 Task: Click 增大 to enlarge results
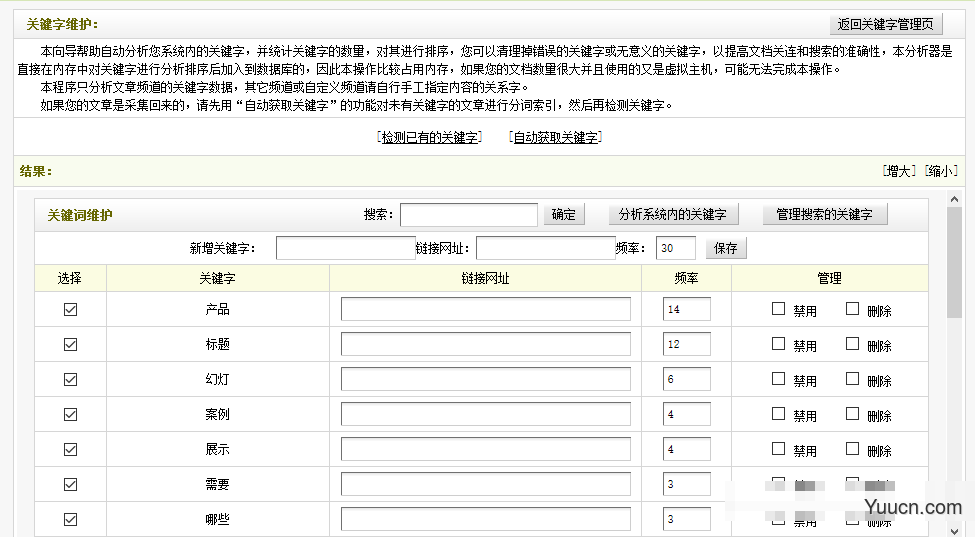(x=899, y=171)
